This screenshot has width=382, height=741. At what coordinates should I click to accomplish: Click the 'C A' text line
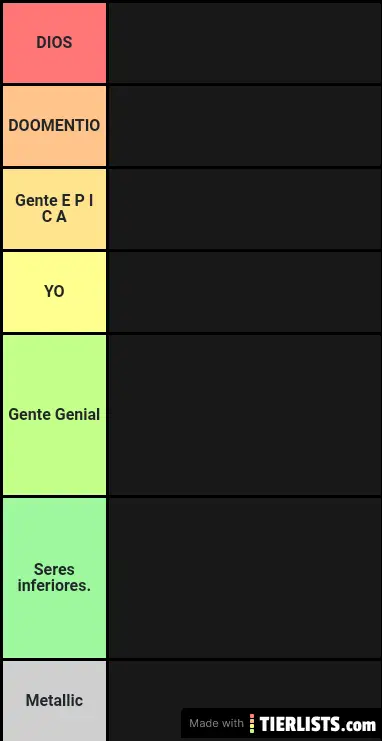pyautogui.click(x=54, y=217)
